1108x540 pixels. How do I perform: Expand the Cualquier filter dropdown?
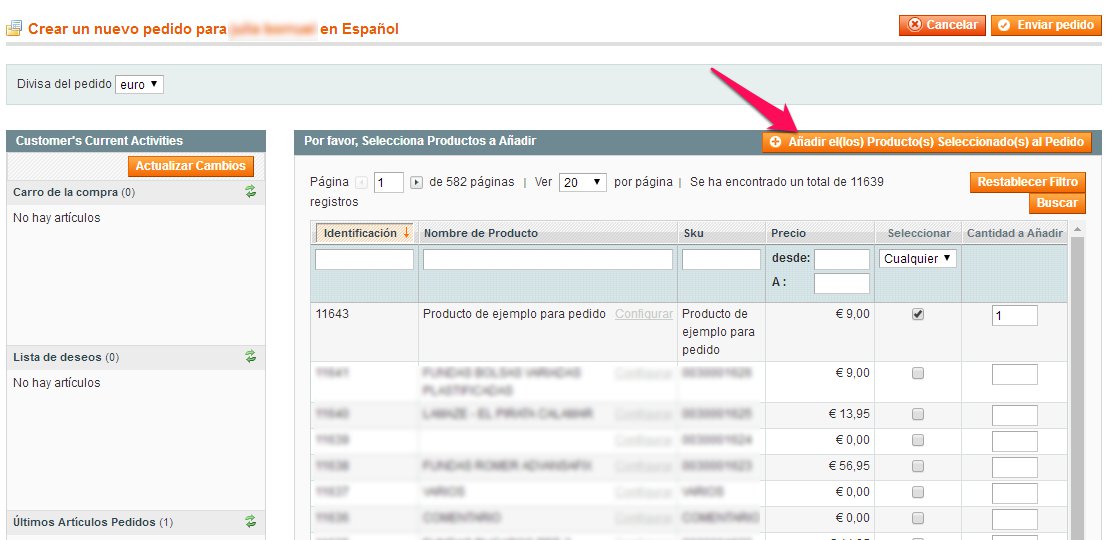tap(918, 259)
